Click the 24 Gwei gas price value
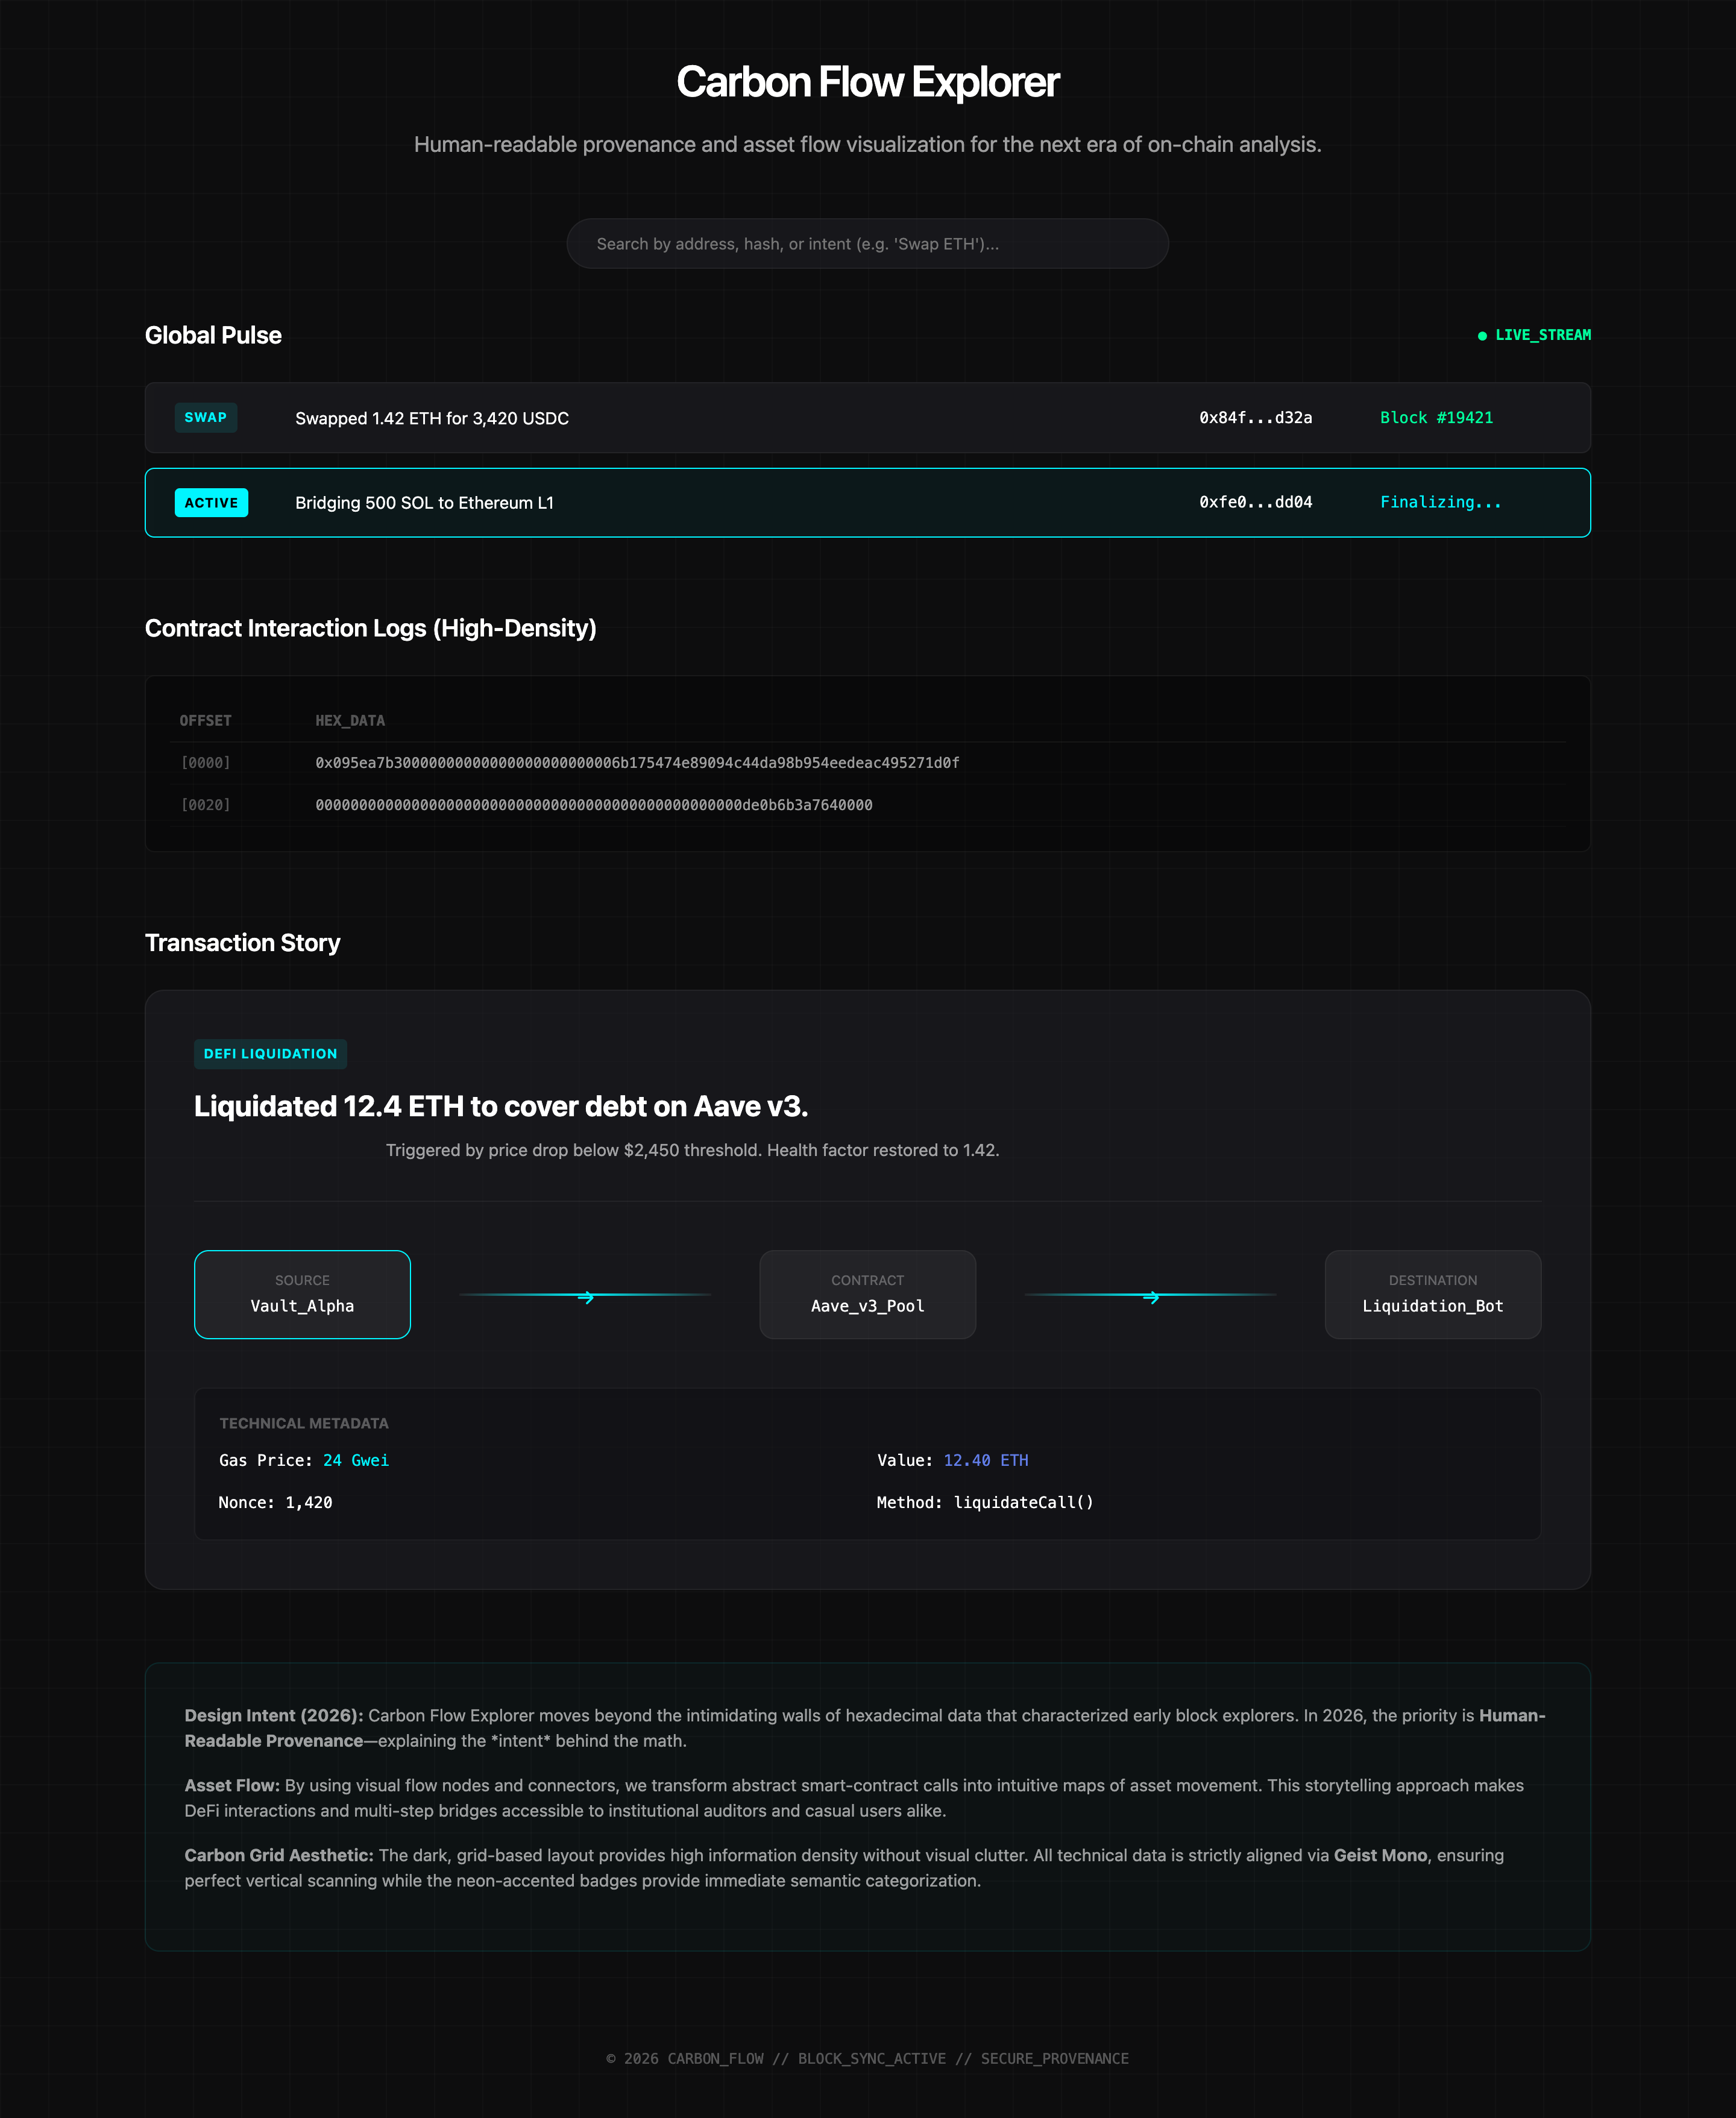 click(x=355, y=1461)
